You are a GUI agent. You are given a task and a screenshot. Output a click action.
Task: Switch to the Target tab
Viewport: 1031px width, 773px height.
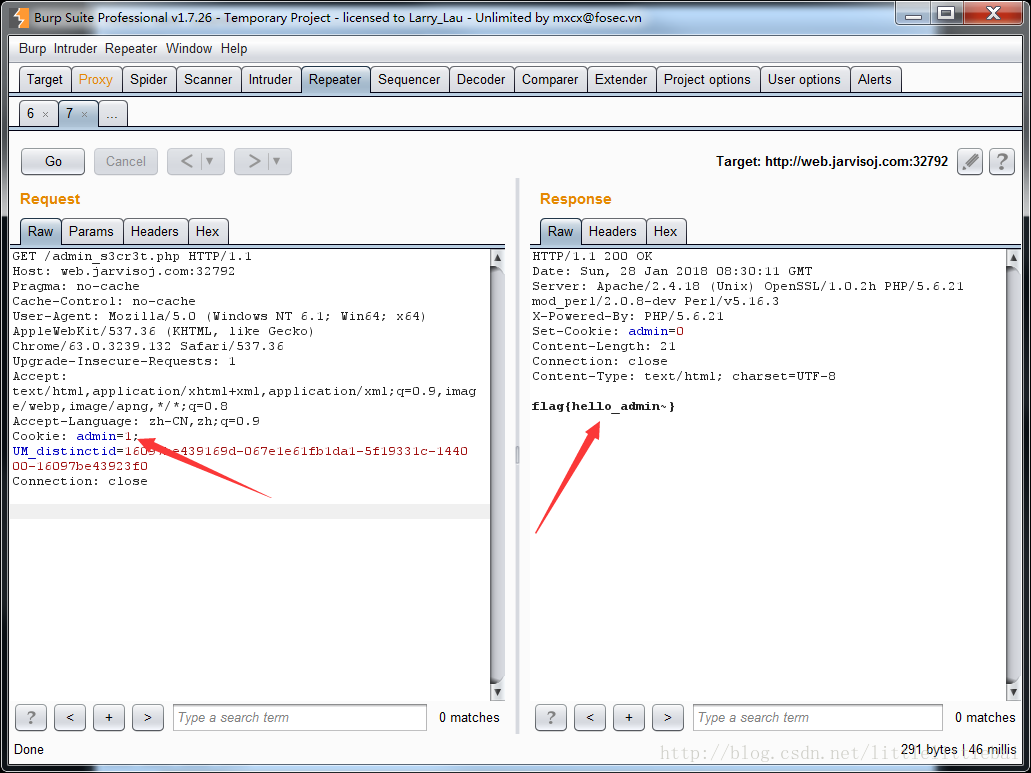(x=44, y=80)
